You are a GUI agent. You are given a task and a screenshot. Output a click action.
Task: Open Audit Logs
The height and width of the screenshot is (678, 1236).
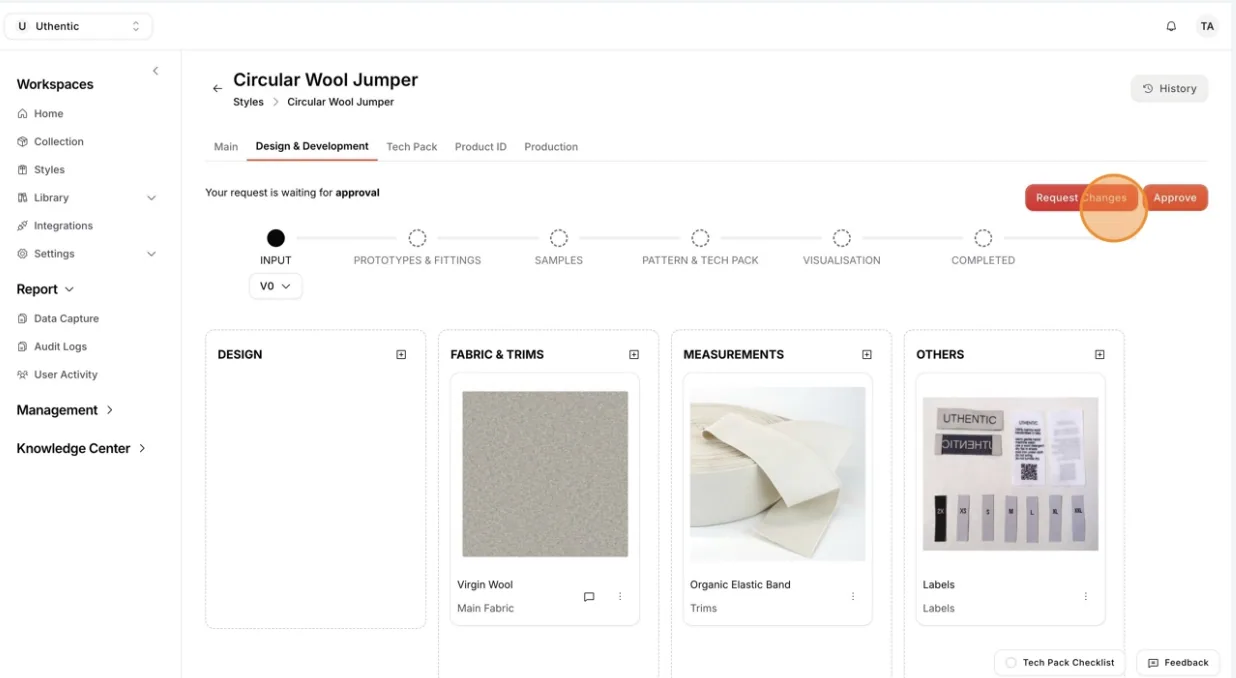click(52, 347)
